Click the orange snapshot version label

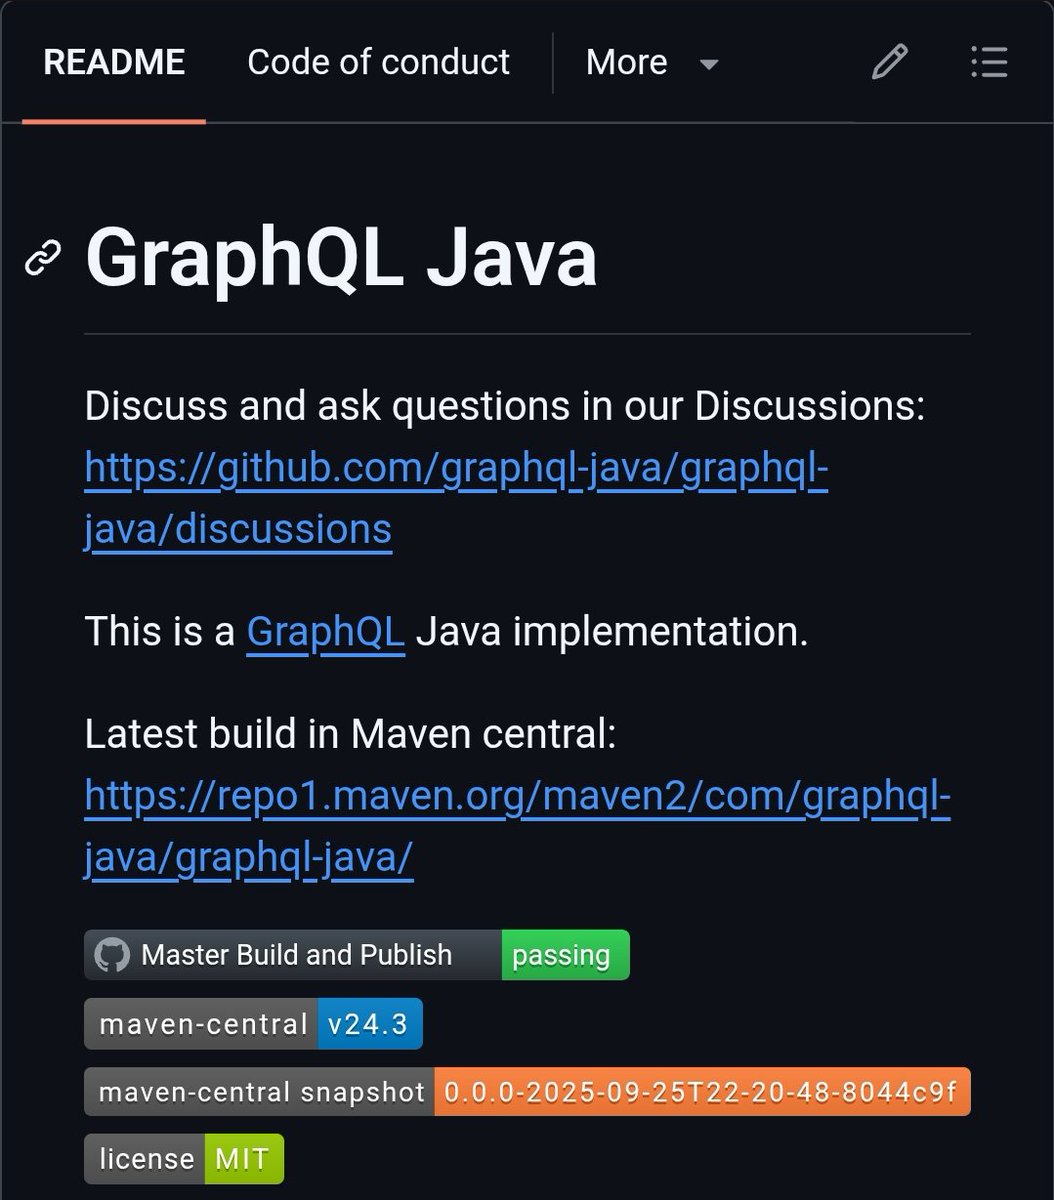[702, 1091]
